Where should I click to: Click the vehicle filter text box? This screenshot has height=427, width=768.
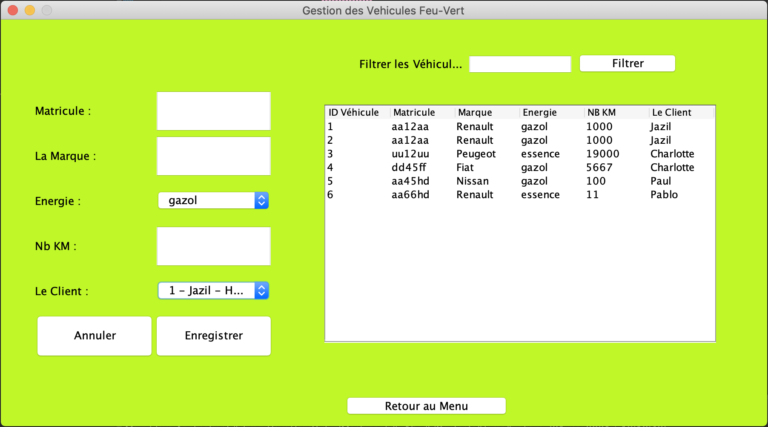tap(520, 64)
